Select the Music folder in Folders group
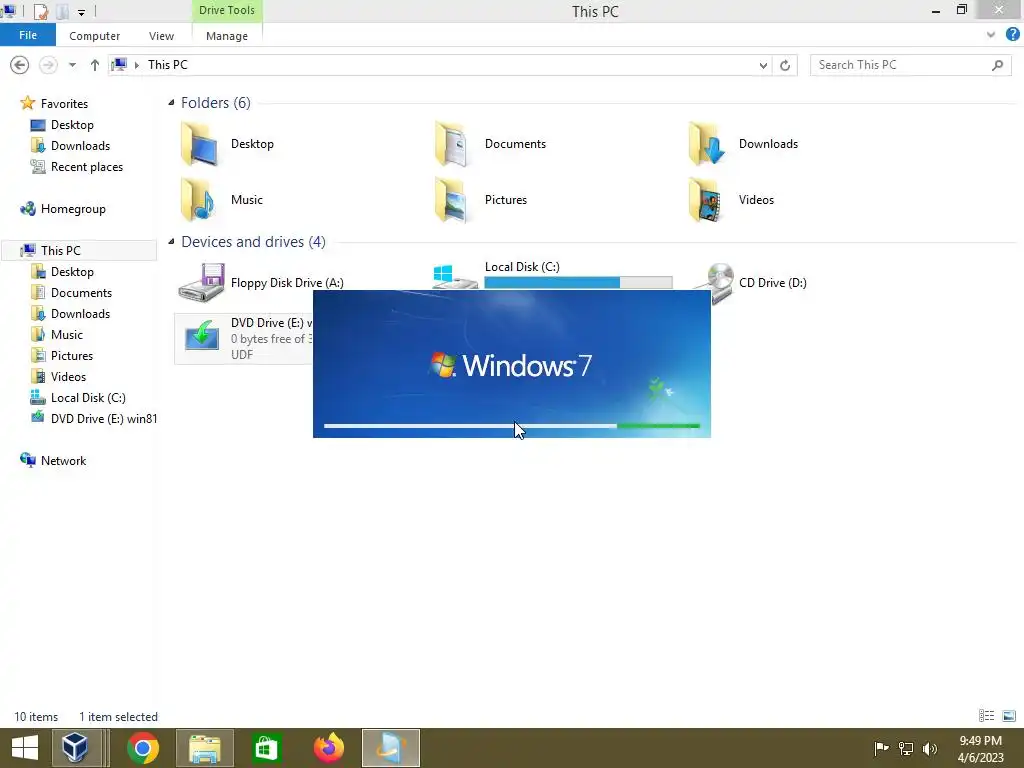 point(222,200)
